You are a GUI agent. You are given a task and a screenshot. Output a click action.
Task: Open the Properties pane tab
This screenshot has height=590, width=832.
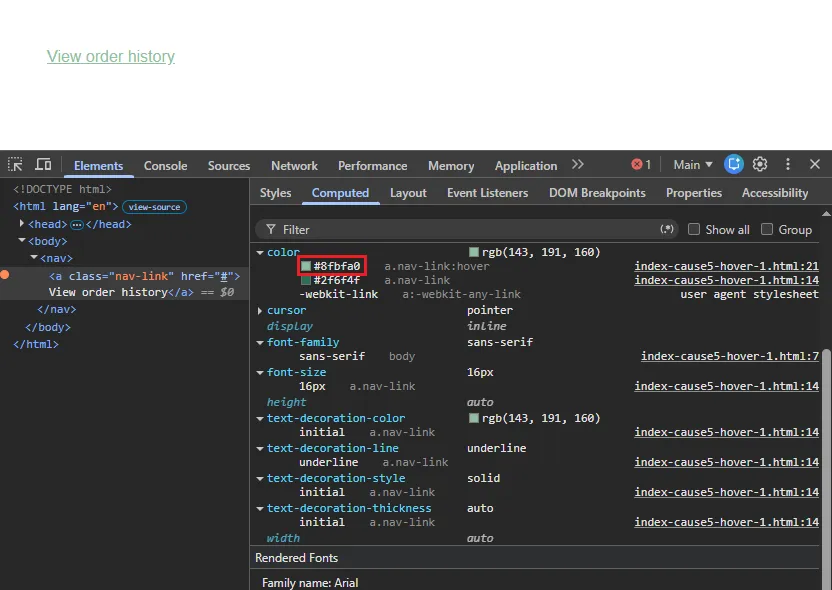[x=694, y=193]
